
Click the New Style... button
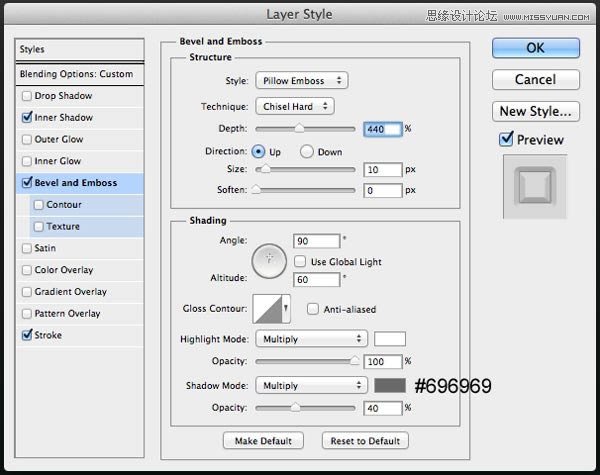point(536,111)
